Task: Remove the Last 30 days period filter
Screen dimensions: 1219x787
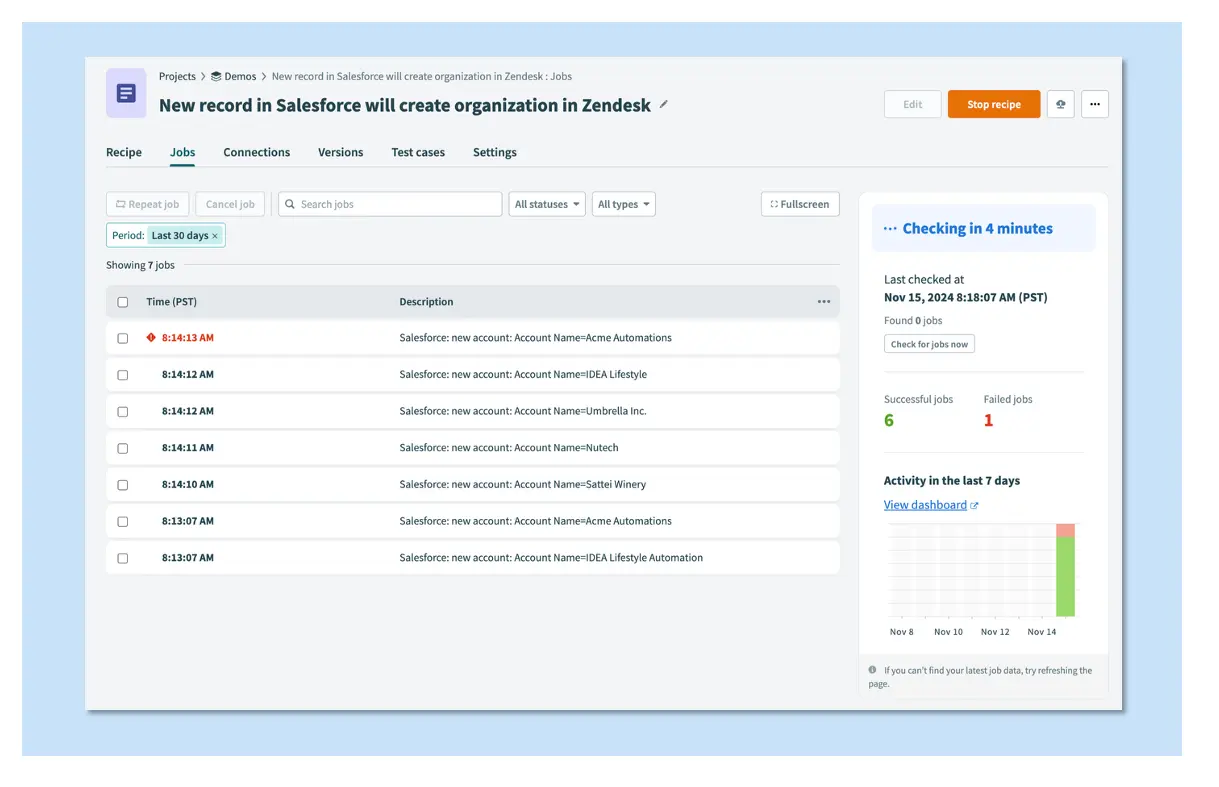Action: click(x=214, y=235)
